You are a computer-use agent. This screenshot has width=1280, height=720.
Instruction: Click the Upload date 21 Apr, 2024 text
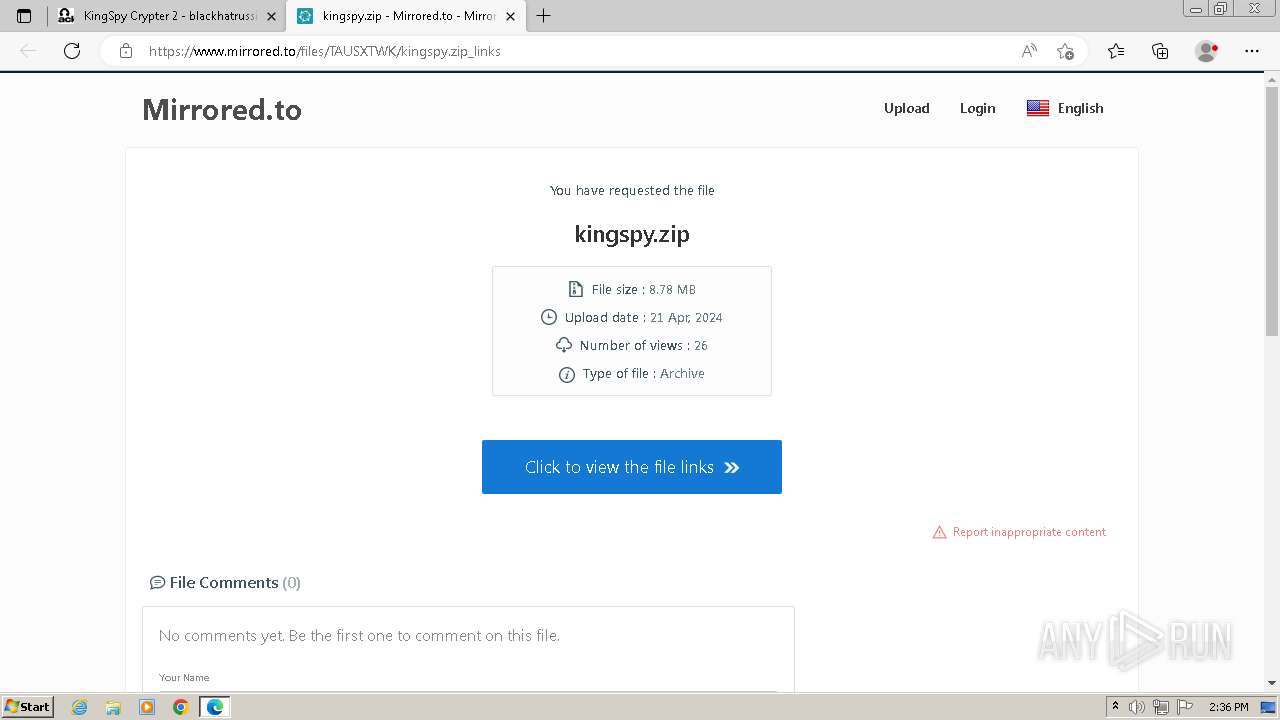tap(643, 317)
